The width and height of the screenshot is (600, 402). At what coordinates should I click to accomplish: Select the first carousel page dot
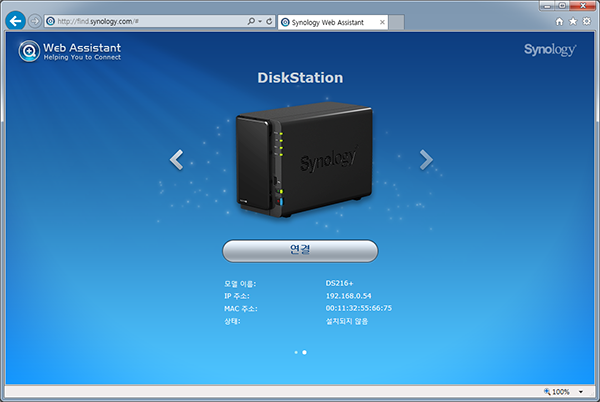[296, 352]
